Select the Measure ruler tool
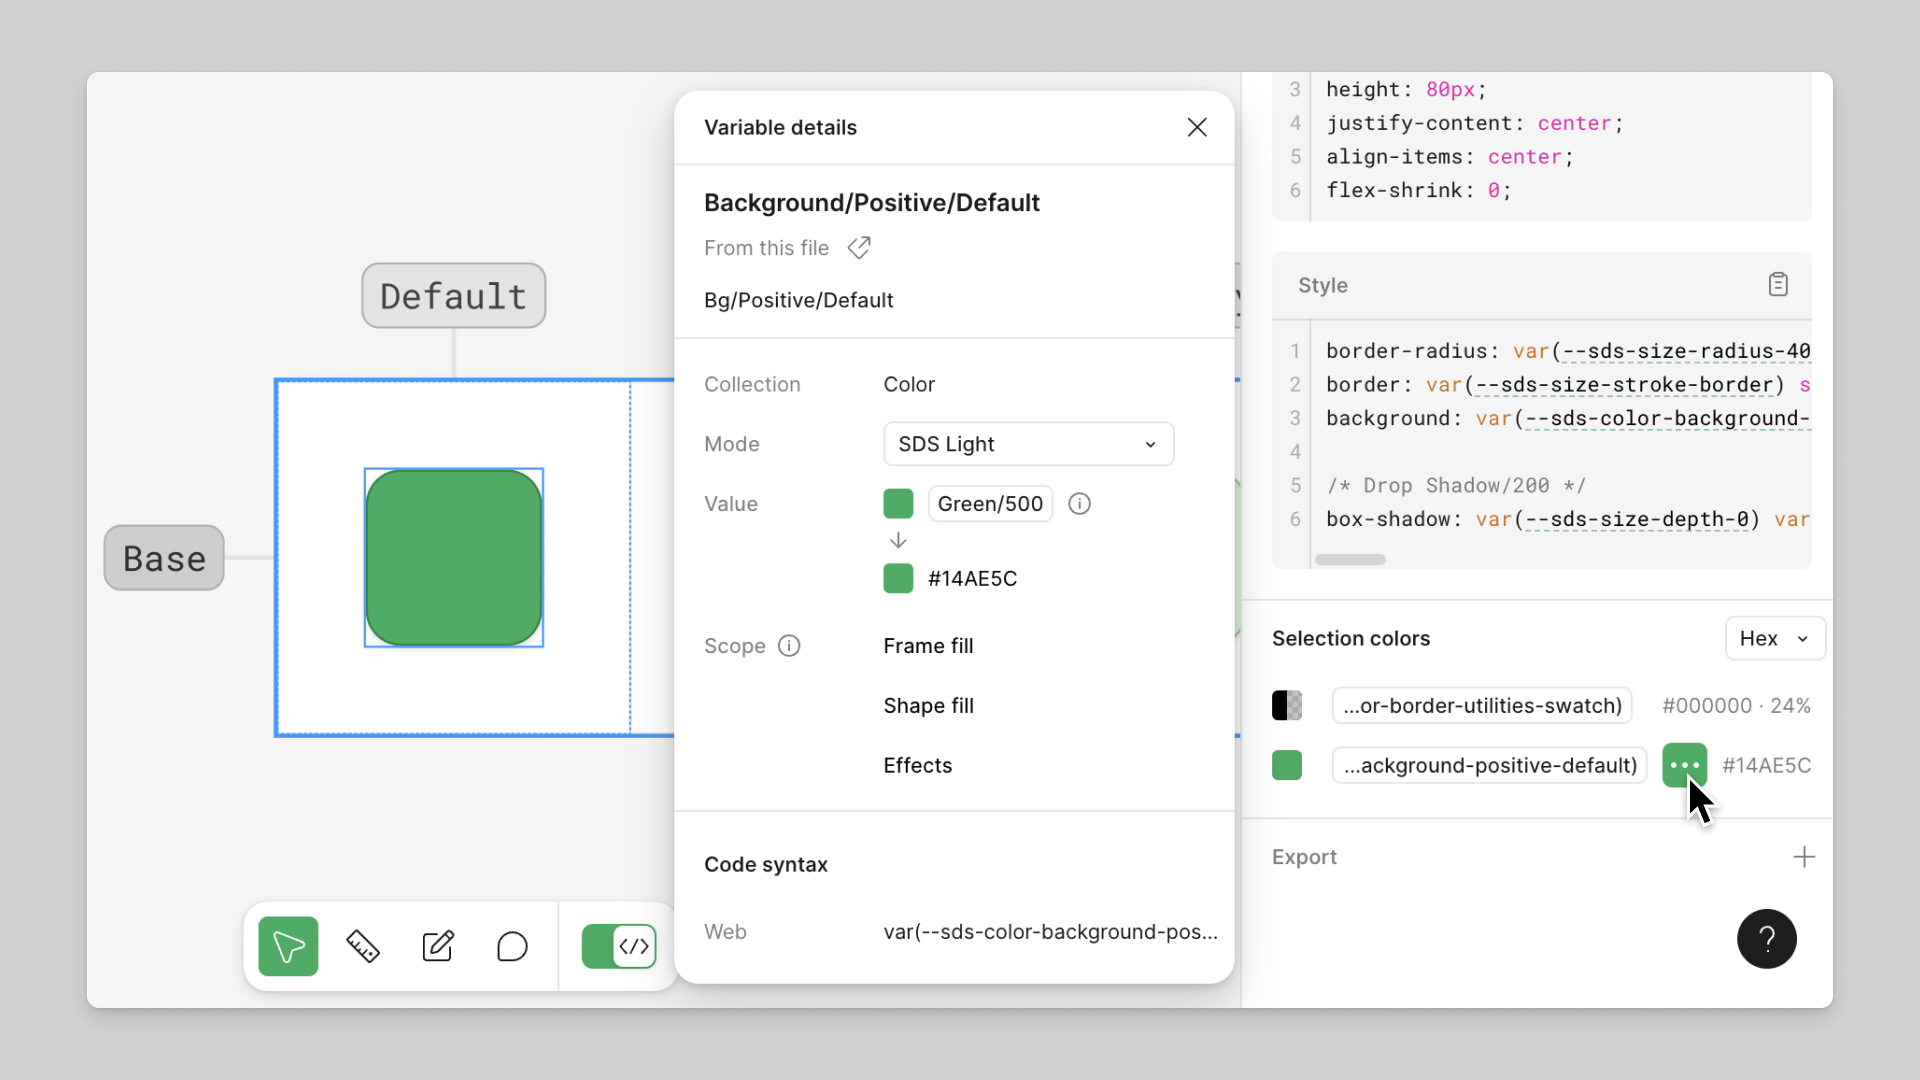The height and width of the screenshot is (1080, 1920). 363,946
